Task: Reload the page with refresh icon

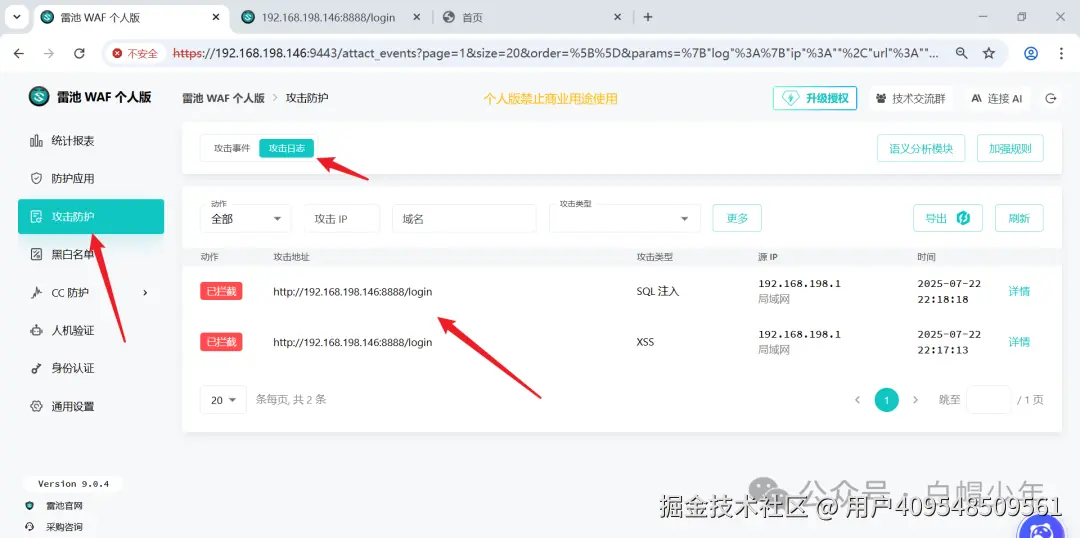Action: point(79,53)
